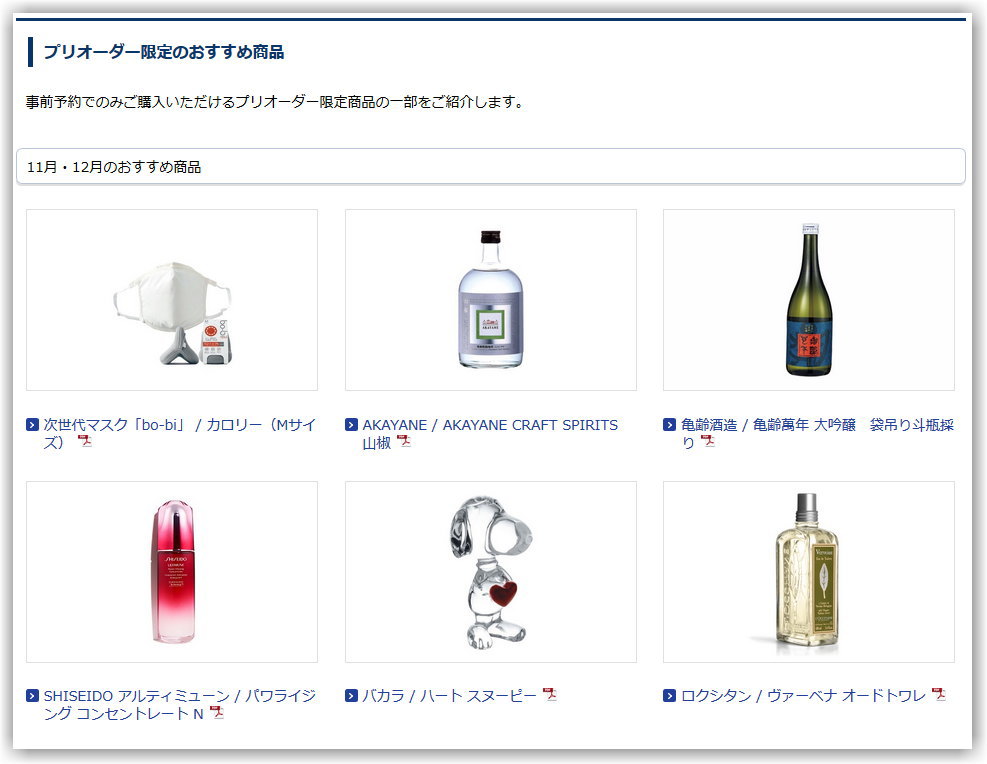Open link SHISEIDO アルティミューン パワライジング

(x=179, y=704)
